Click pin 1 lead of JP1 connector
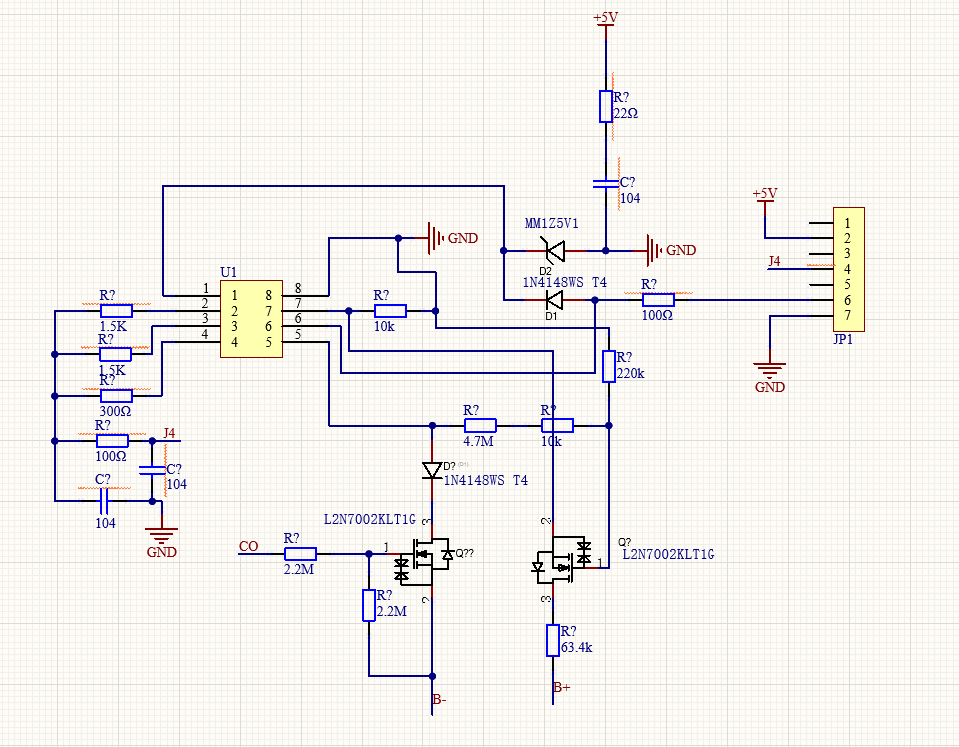This screenshot has width=959, height=747. [821, 223]
